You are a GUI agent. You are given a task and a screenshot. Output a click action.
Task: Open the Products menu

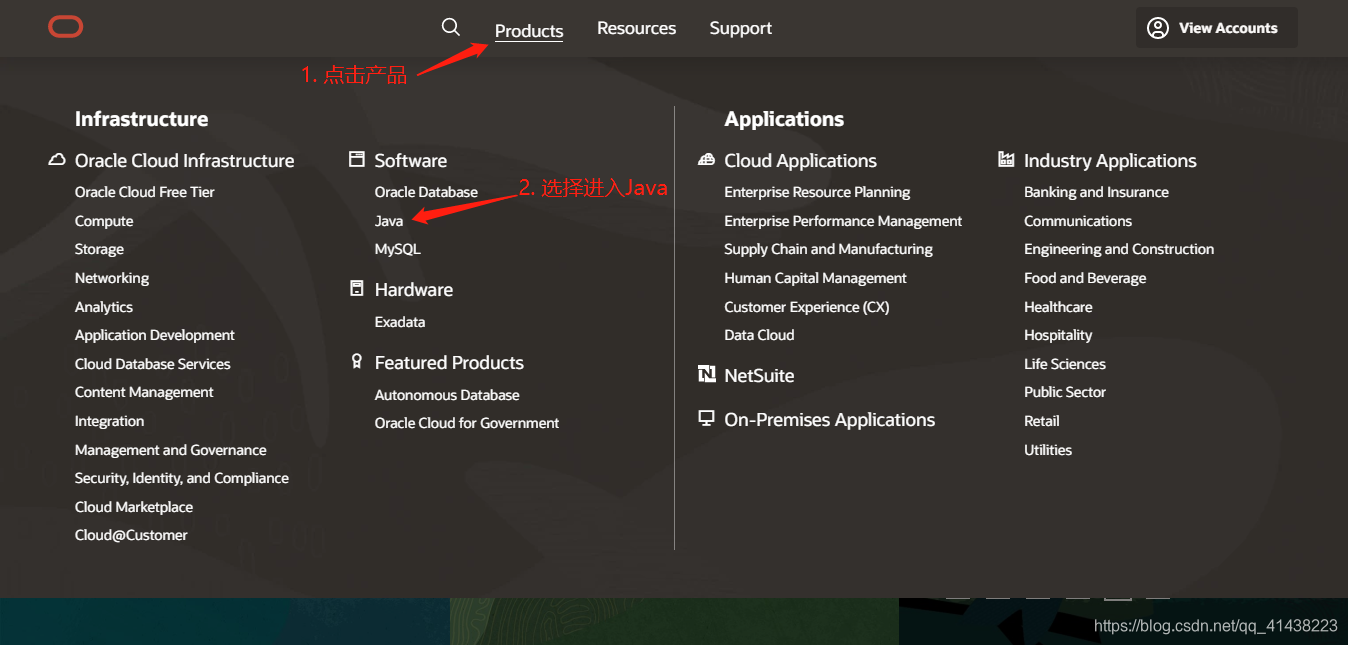(x=529, y=31)
